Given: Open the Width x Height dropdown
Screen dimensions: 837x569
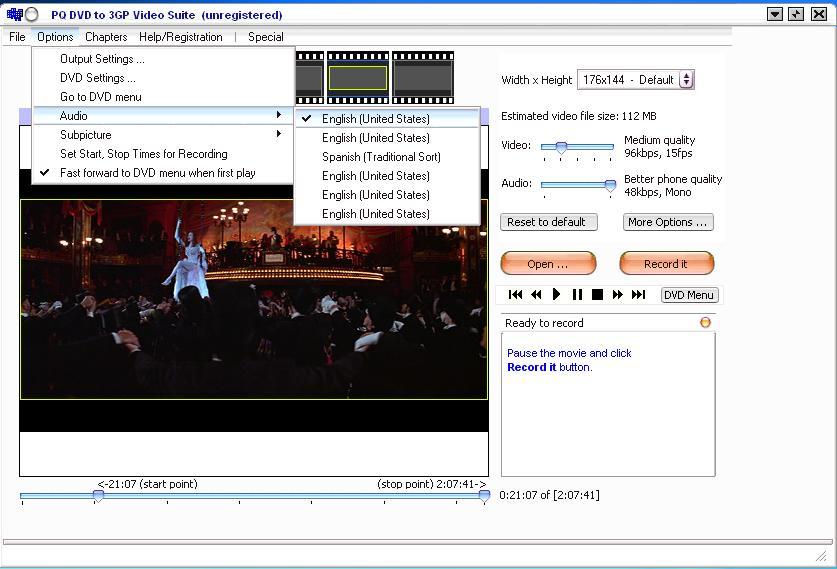Looking at the screenshot, I should coord(635,80).
